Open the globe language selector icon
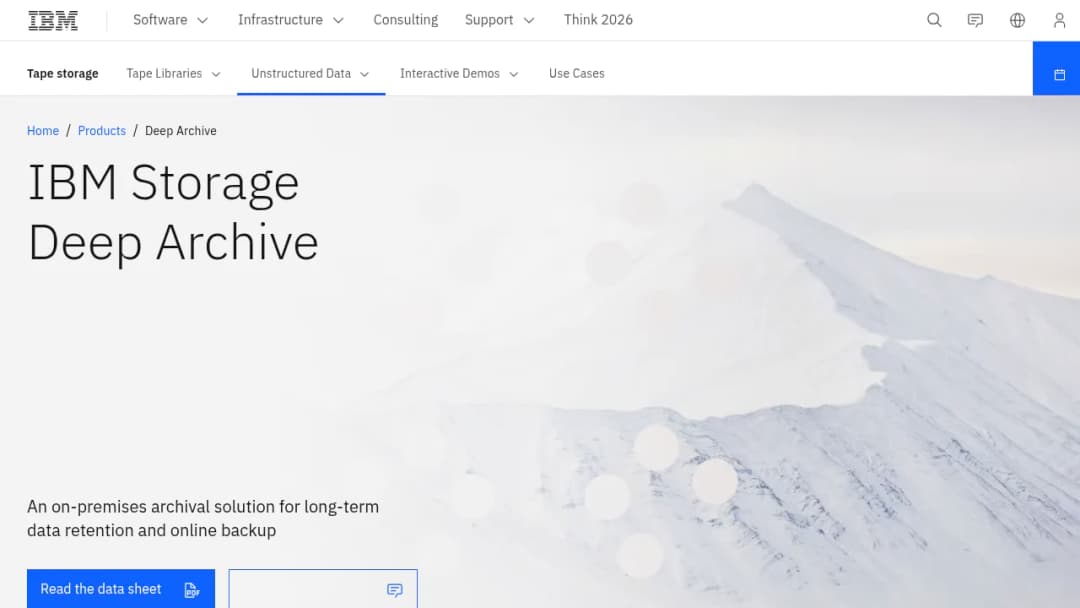 [x=1017, y=20]
